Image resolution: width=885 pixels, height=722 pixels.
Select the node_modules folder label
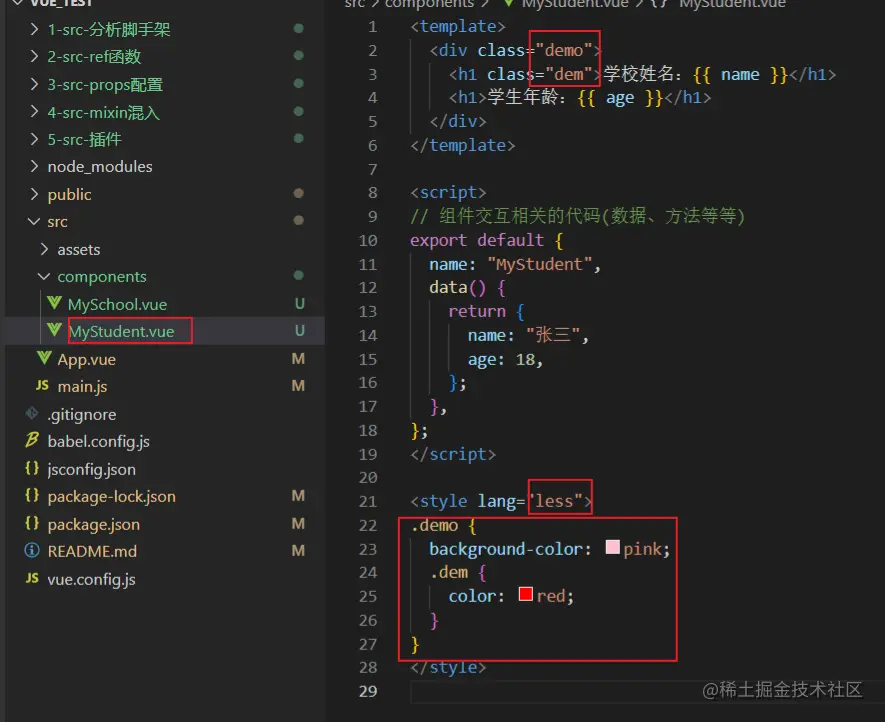100,167
